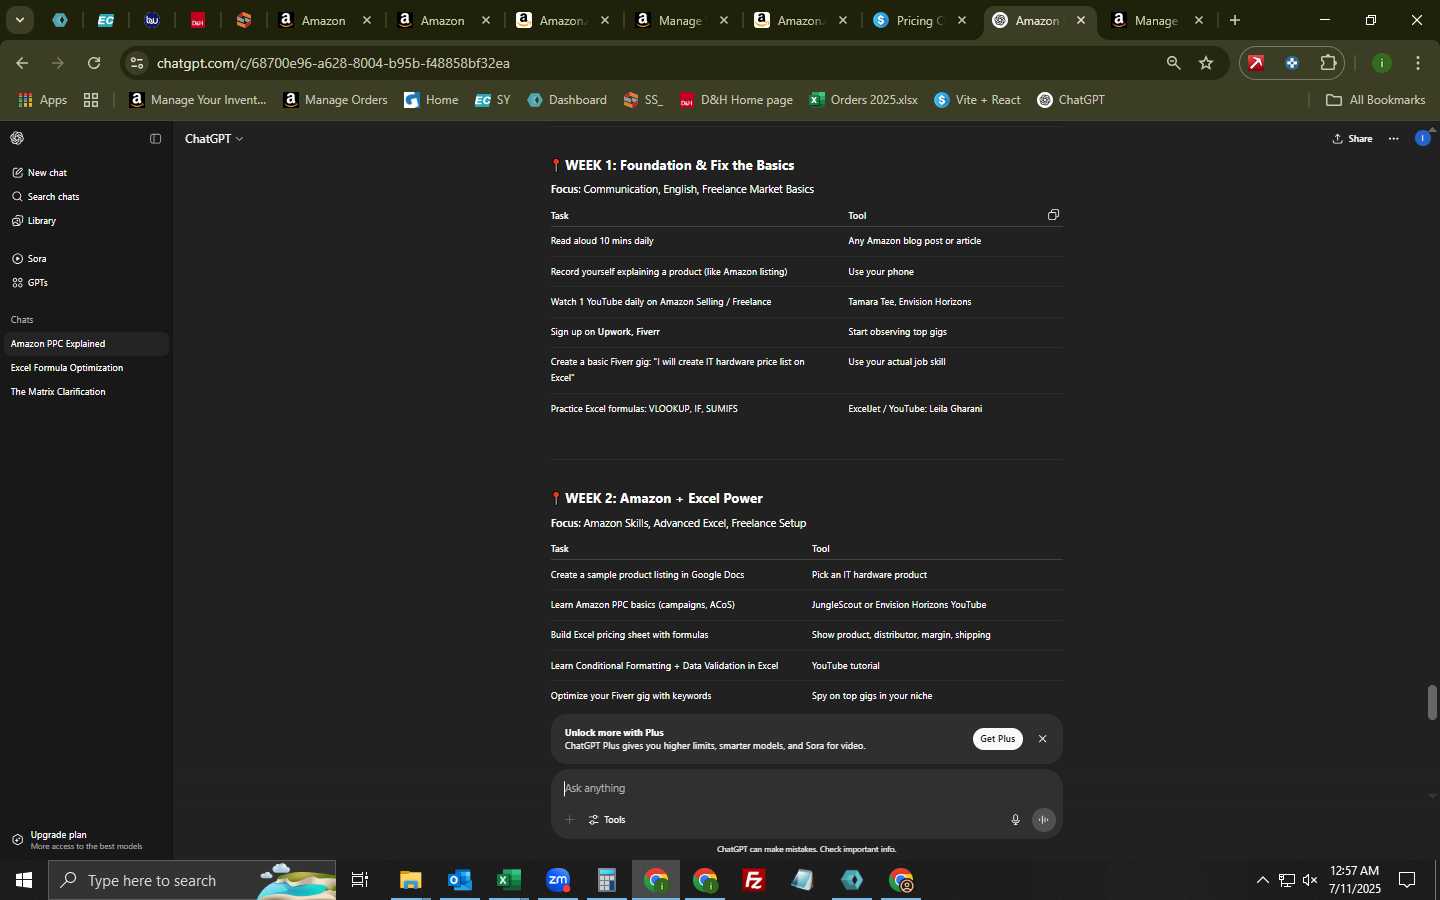
Task: Switch to the last Manage tab
Action: [x=1157, y=20]
